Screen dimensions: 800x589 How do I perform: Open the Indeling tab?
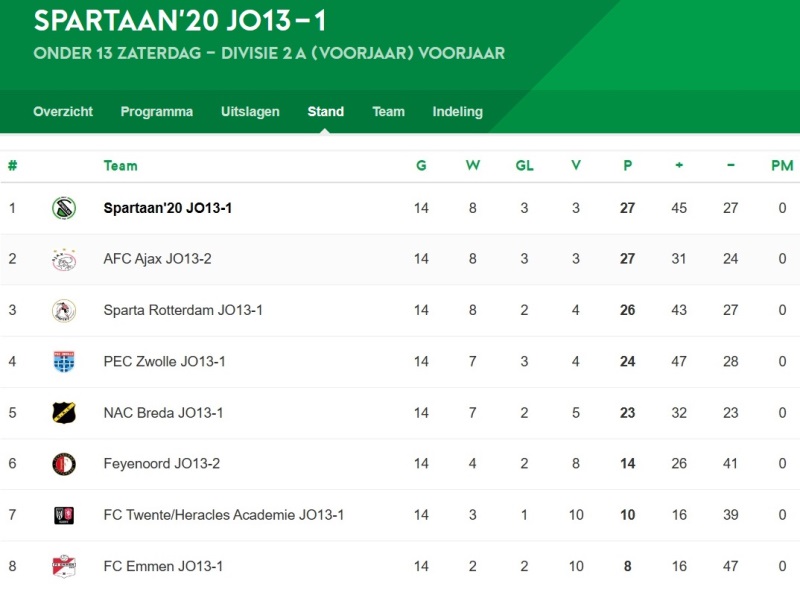[458, 111]
